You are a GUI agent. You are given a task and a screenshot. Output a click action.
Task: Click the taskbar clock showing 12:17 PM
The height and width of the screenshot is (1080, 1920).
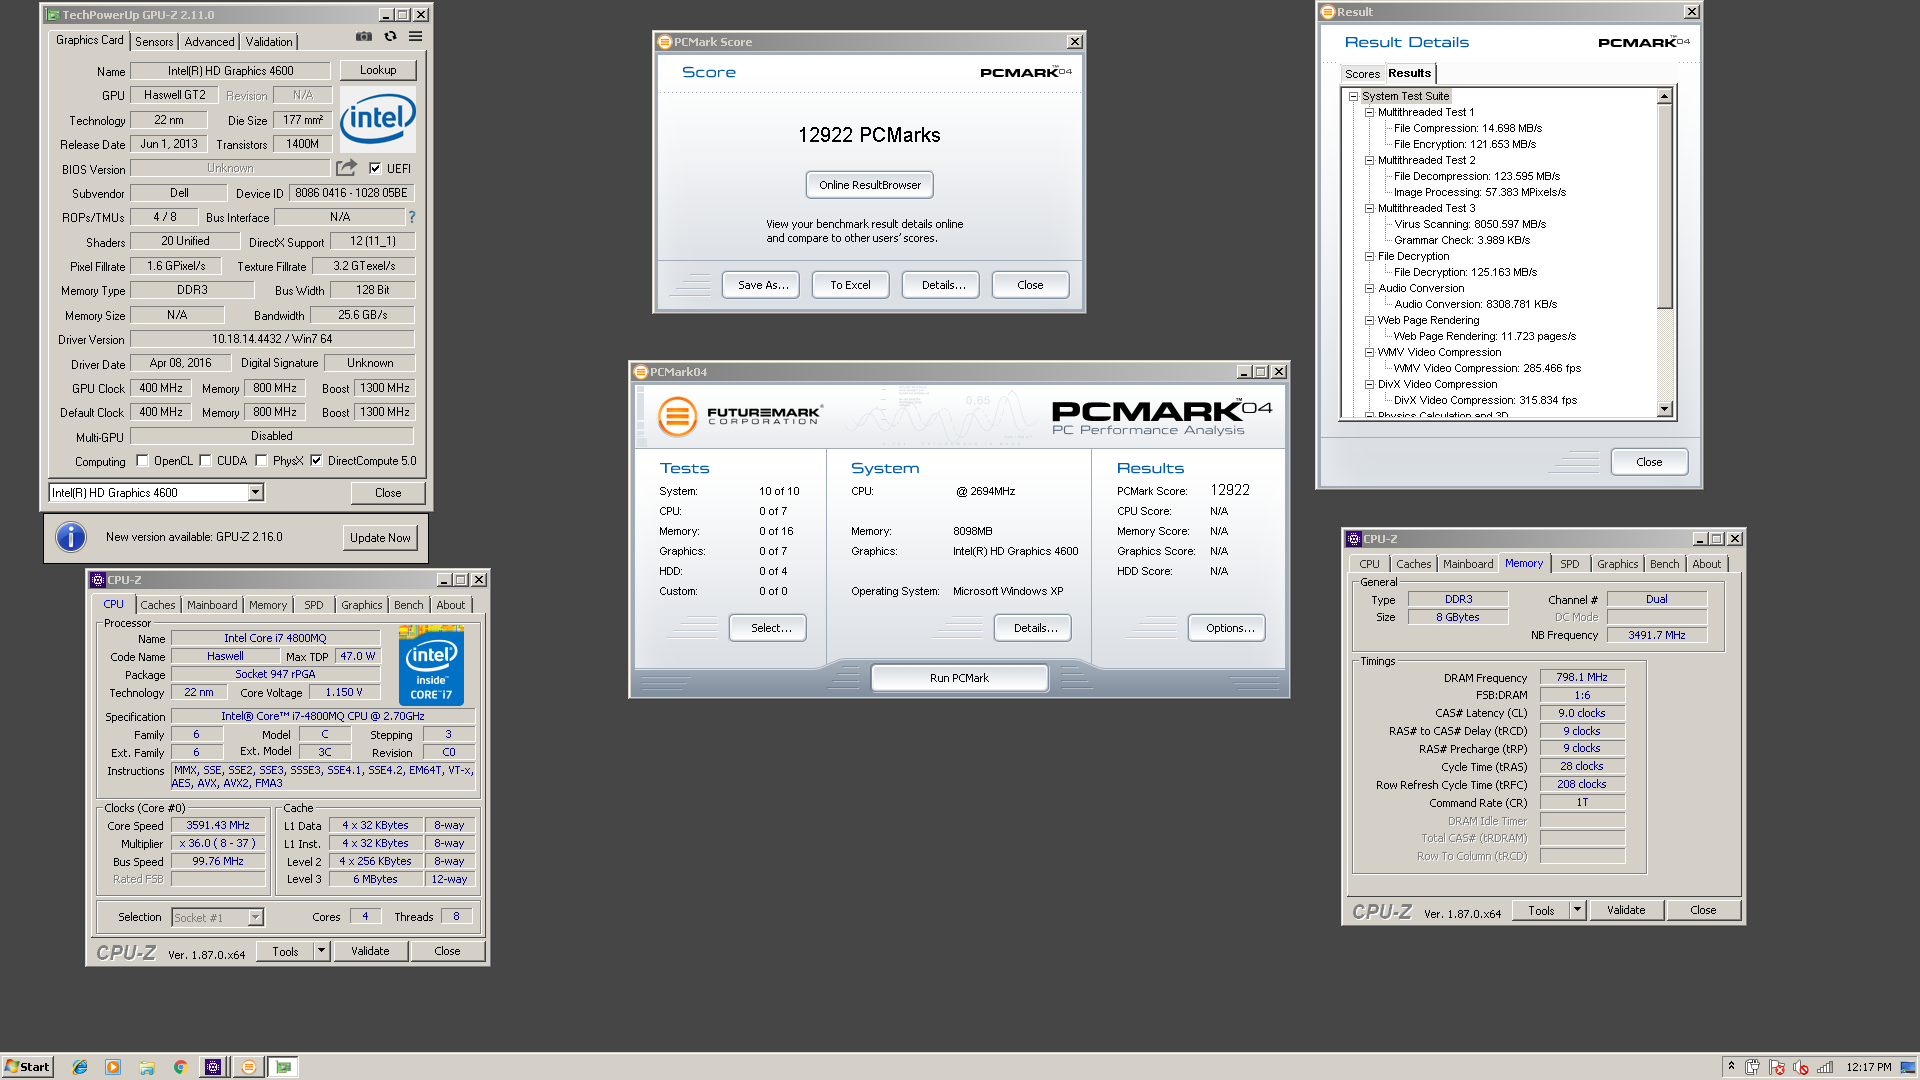point(1868,1067)
